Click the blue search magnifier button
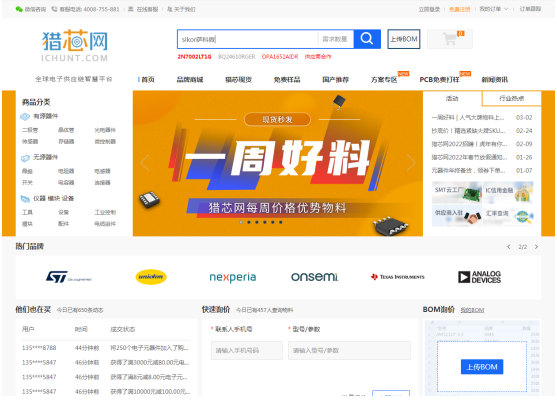Screen dimensions: 557x401 [x=367, y=39]
